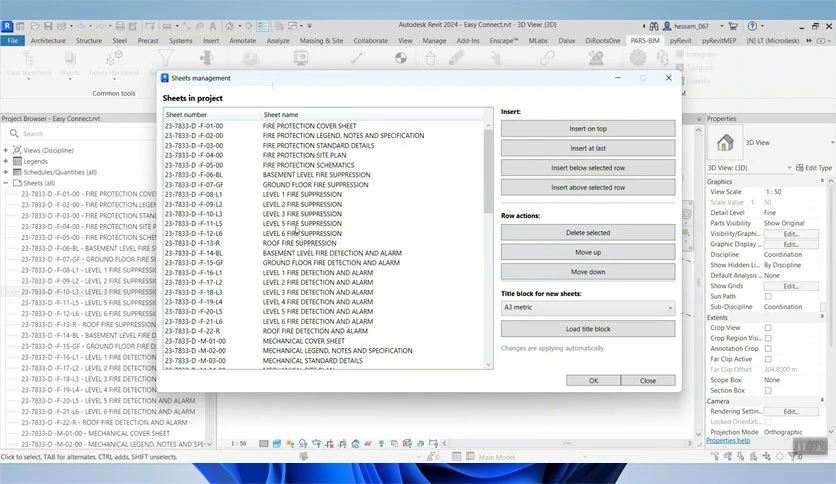Open the user account hessam_067 dropdown arrow
The width and height of the screenshot is (836, 484).
pos(722,26)
